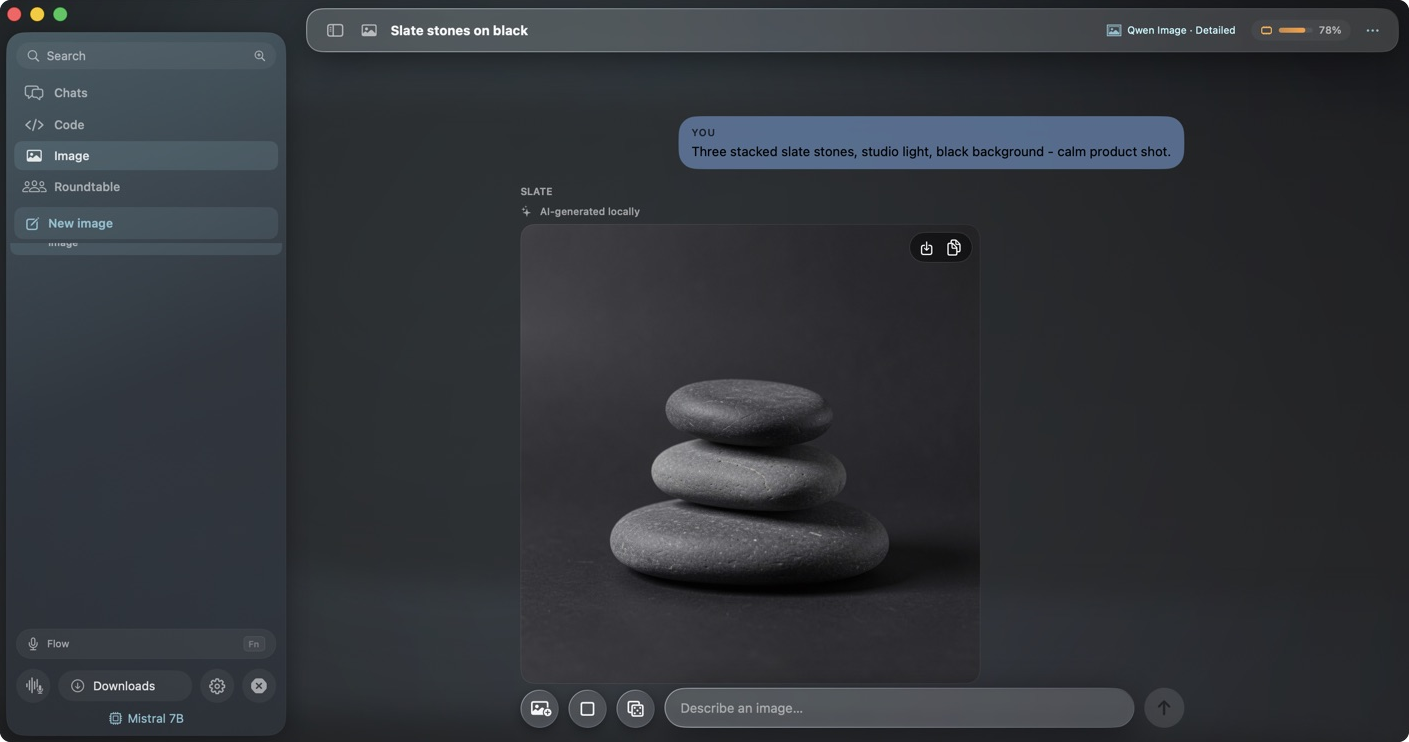Click the picture icon beside Image
The image size is (1409, 742).
point(34,156)
